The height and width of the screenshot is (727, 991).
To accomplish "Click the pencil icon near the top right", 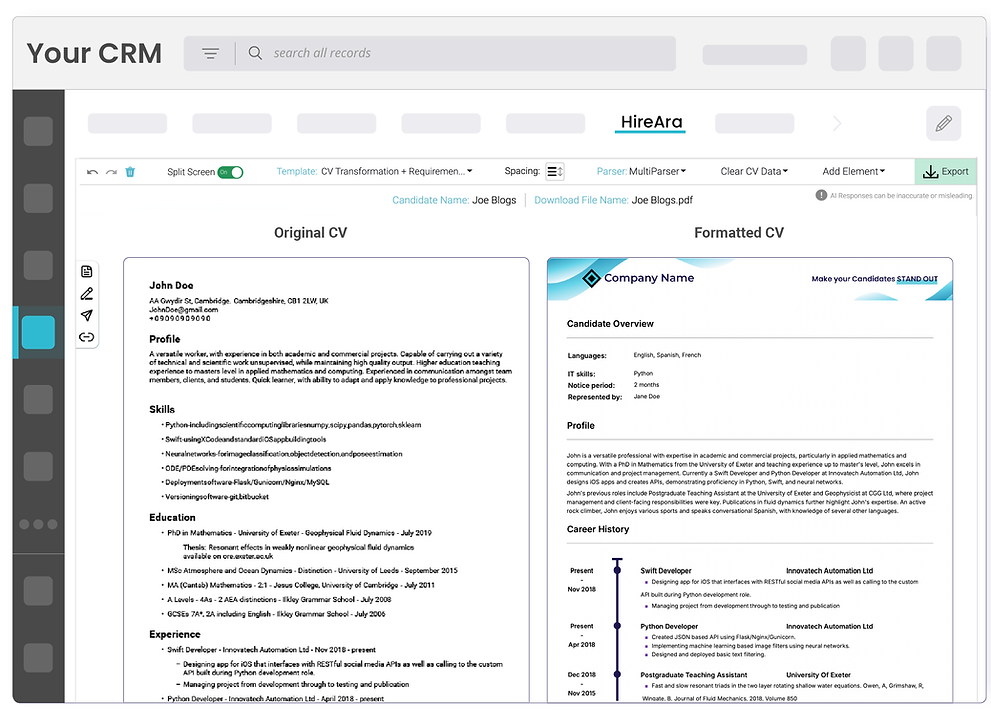I will [x=943, y=123].
